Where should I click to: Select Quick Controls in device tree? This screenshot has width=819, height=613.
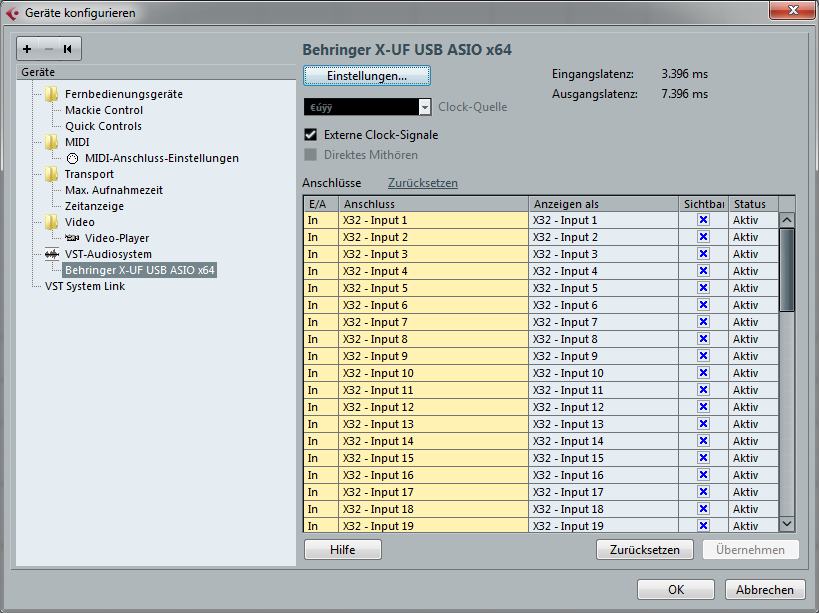coord(103,126)
